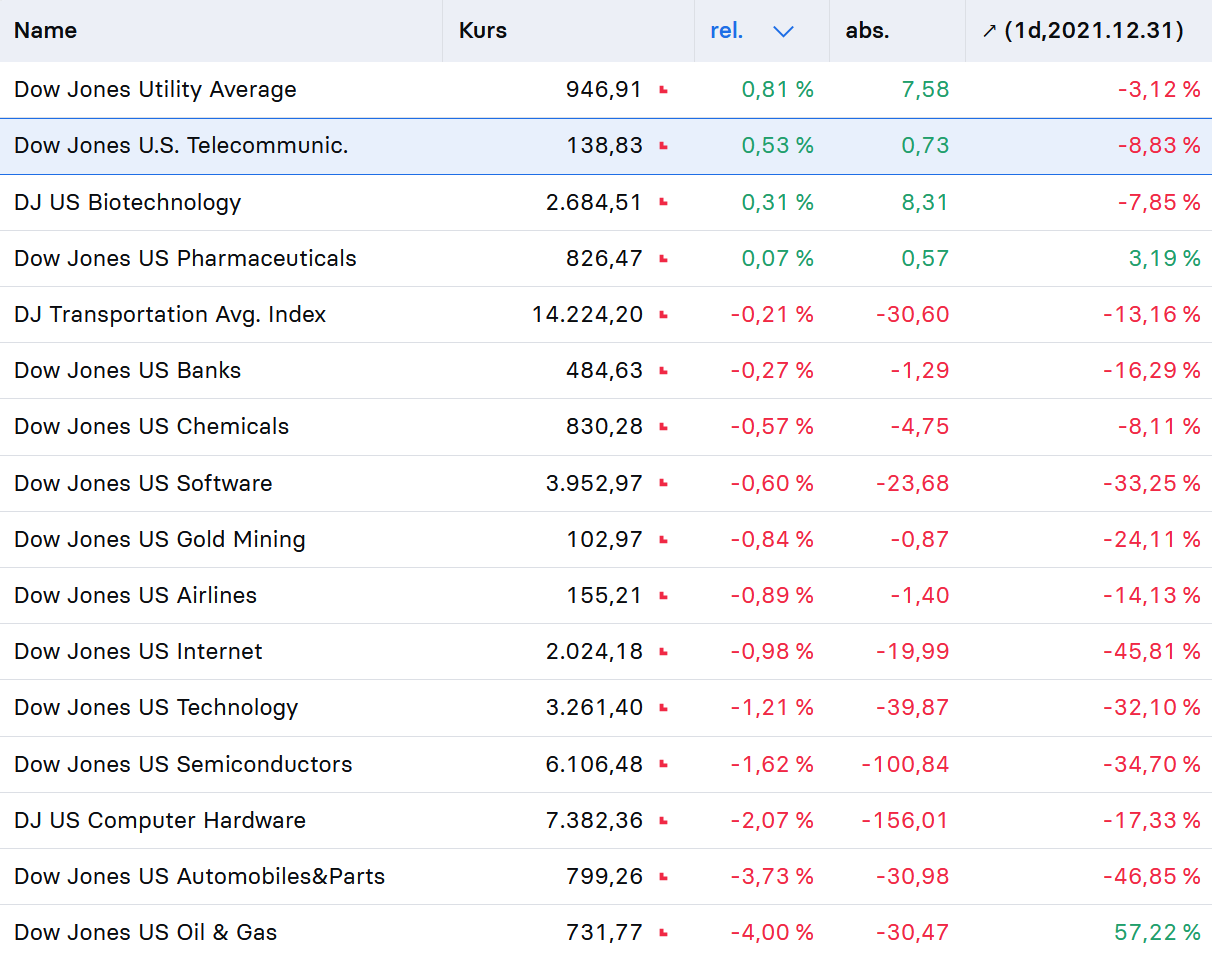The image size is (1212, 962).
Task: Click trend indicator icon beside 14.224,20
Action: tap(663, 315)
